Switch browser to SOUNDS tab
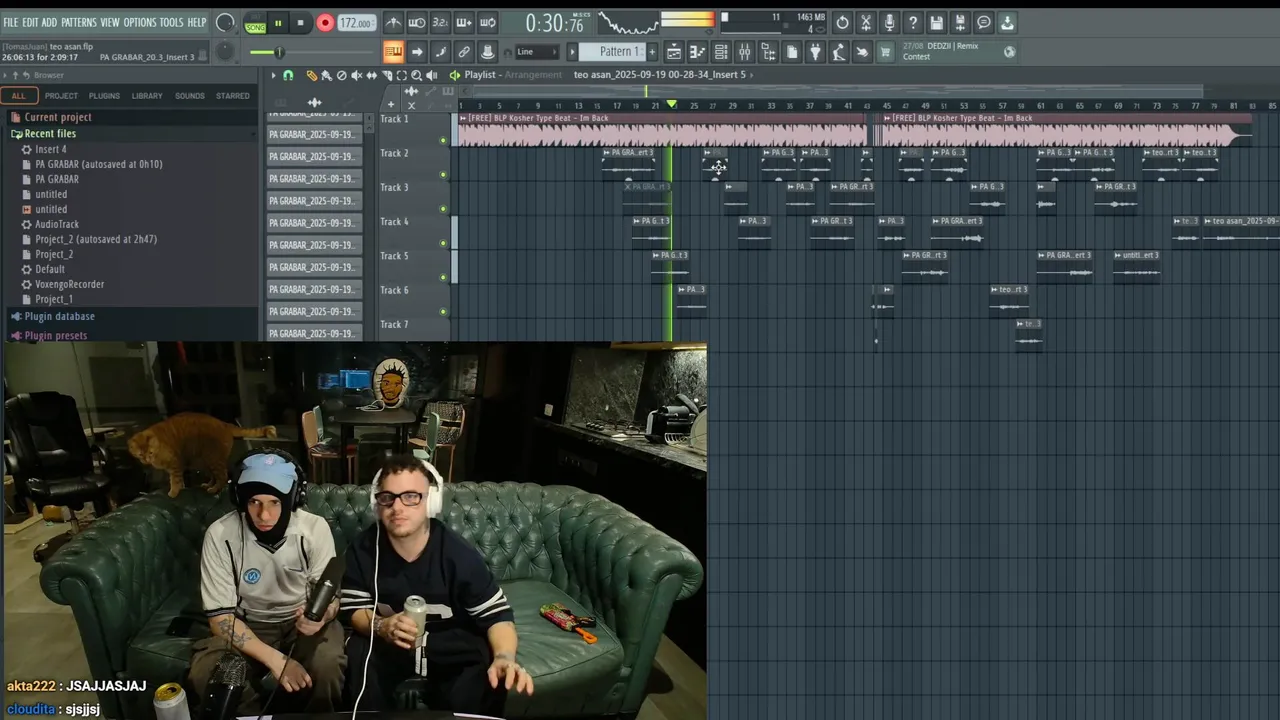 pos(190,96)
